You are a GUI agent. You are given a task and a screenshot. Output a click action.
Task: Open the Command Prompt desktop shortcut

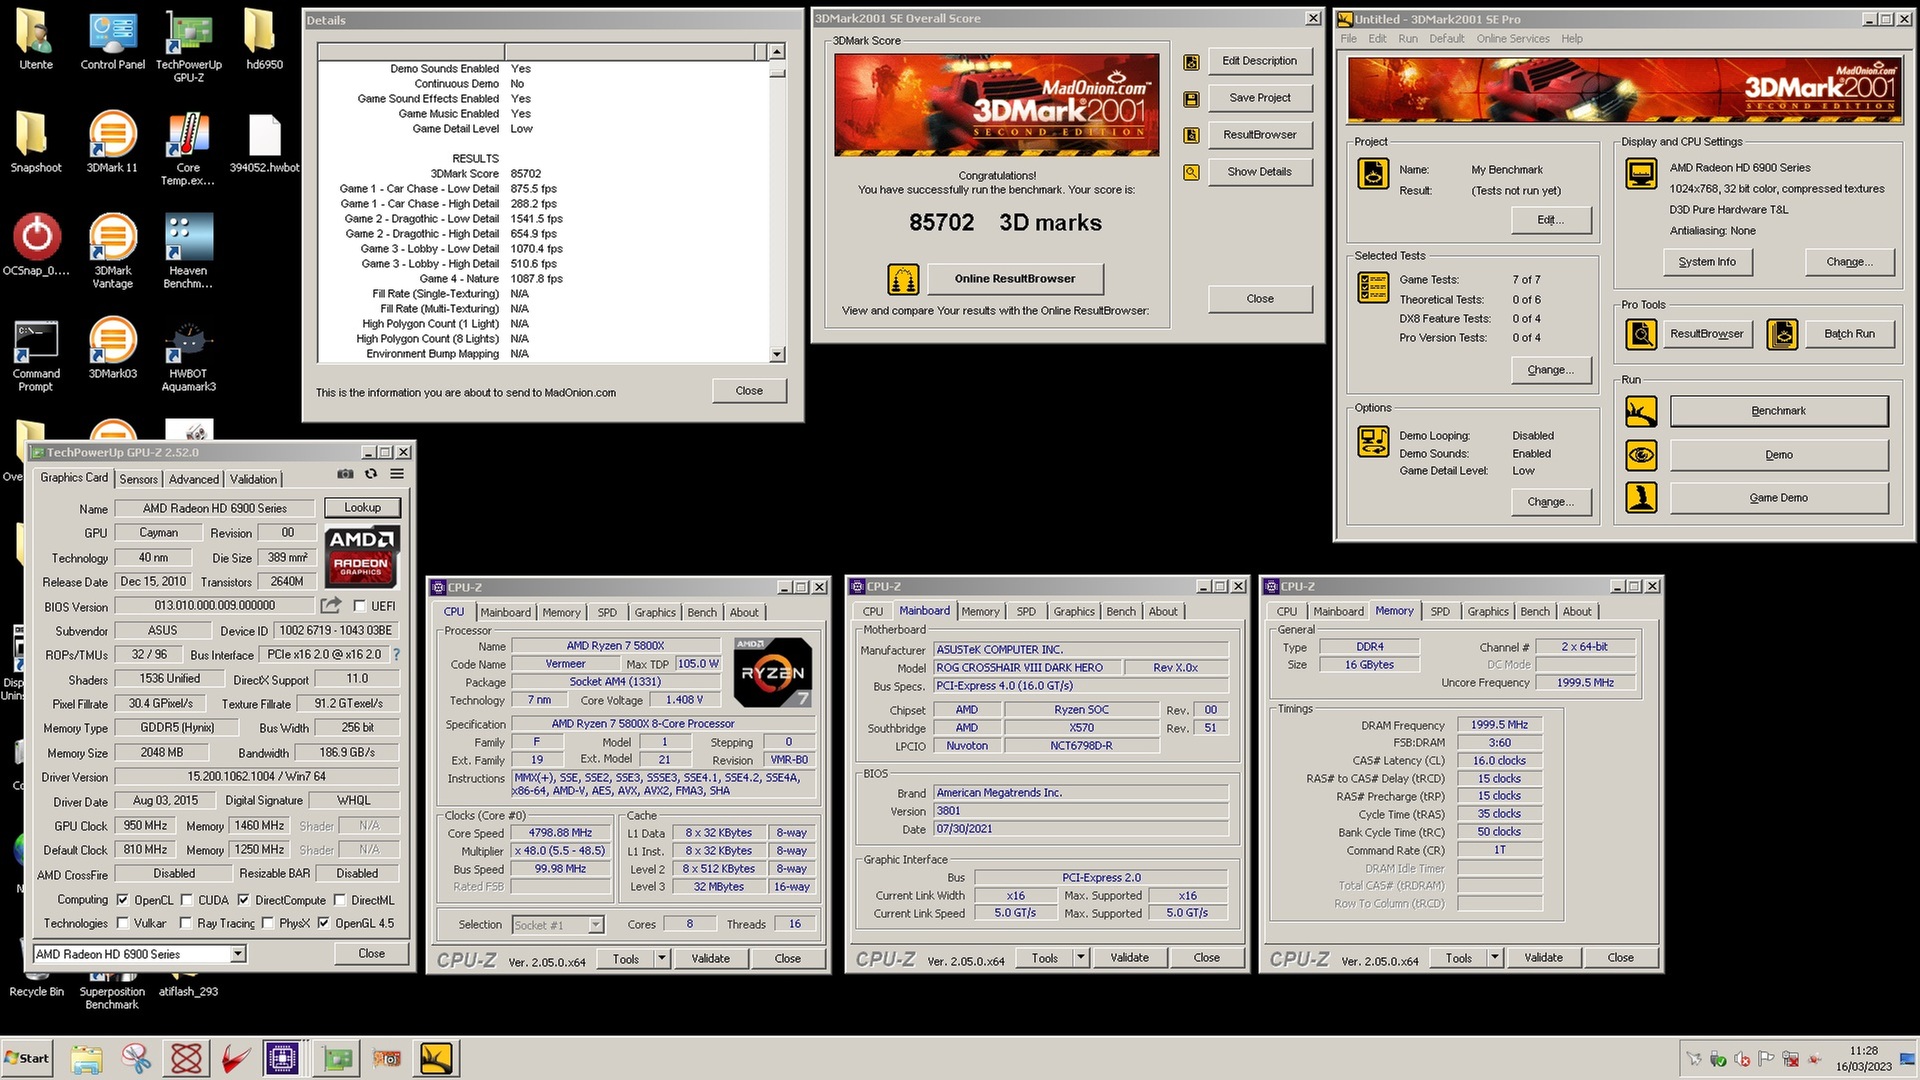coord(36,354)
